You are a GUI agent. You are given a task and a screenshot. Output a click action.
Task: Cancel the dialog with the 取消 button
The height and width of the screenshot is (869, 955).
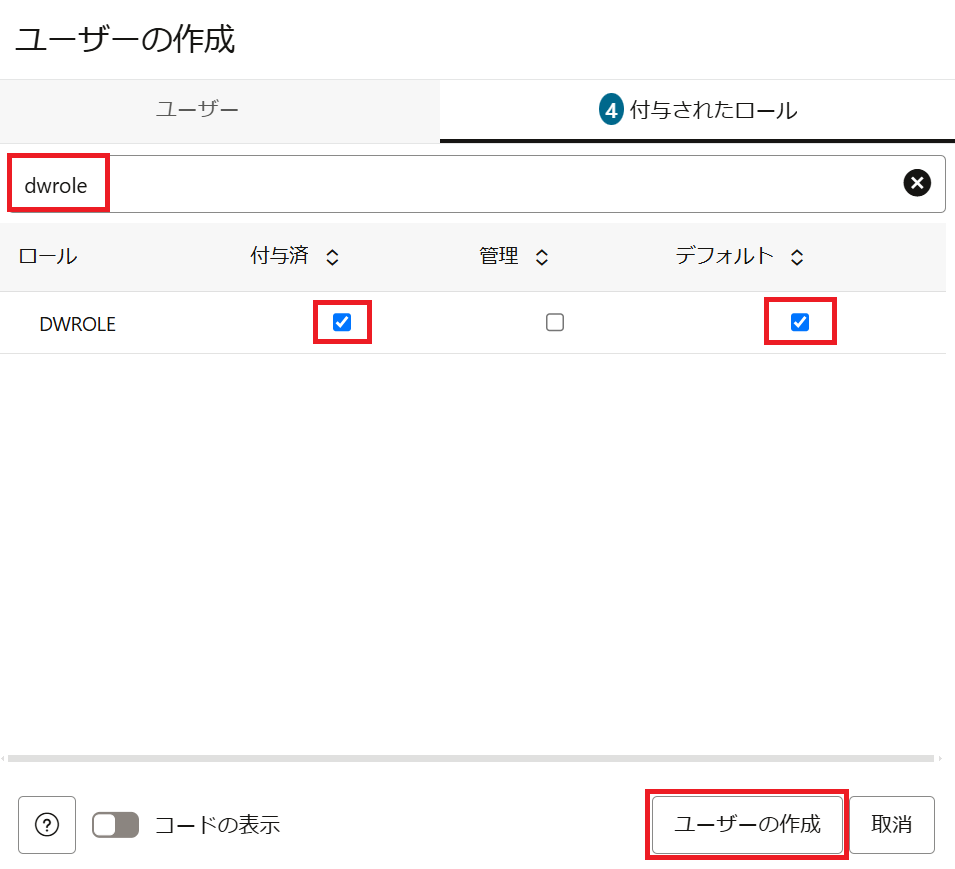(x=891, y=824)
